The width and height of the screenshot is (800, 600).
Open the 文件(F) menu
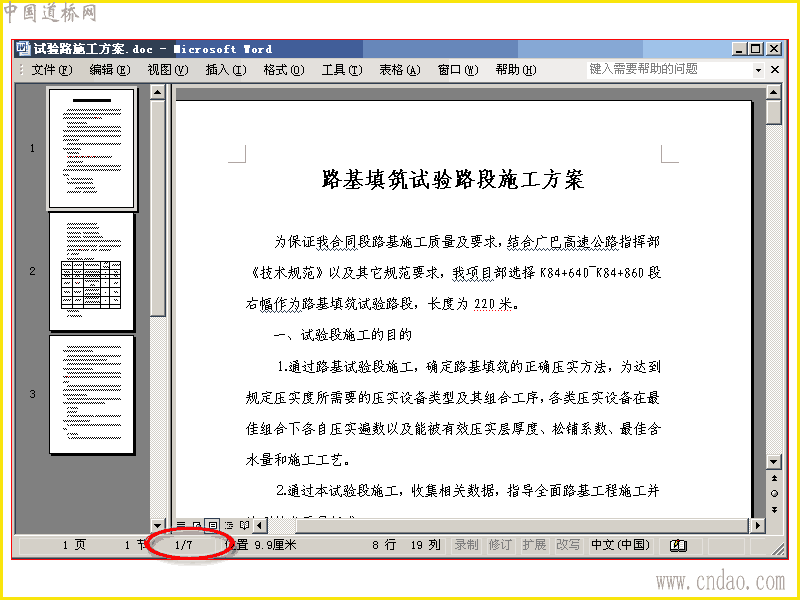coord(52,70)
